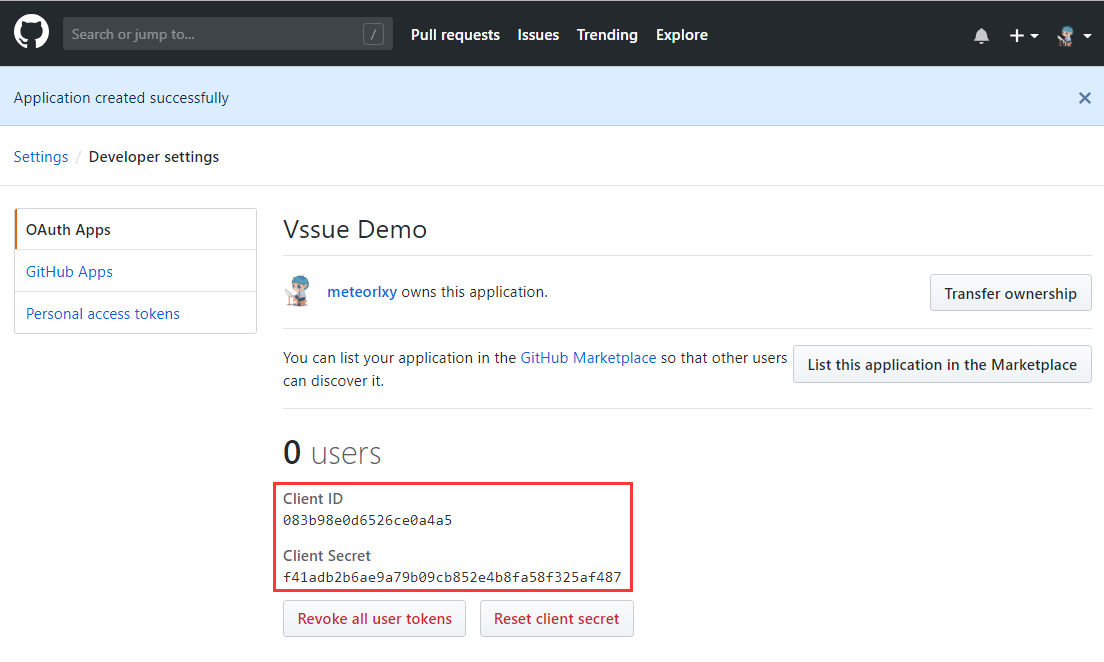The height and width of the screenshot is (662, 1104).
Task: Click the search input field
Action: pyautogui.click(x=200, y=33)
